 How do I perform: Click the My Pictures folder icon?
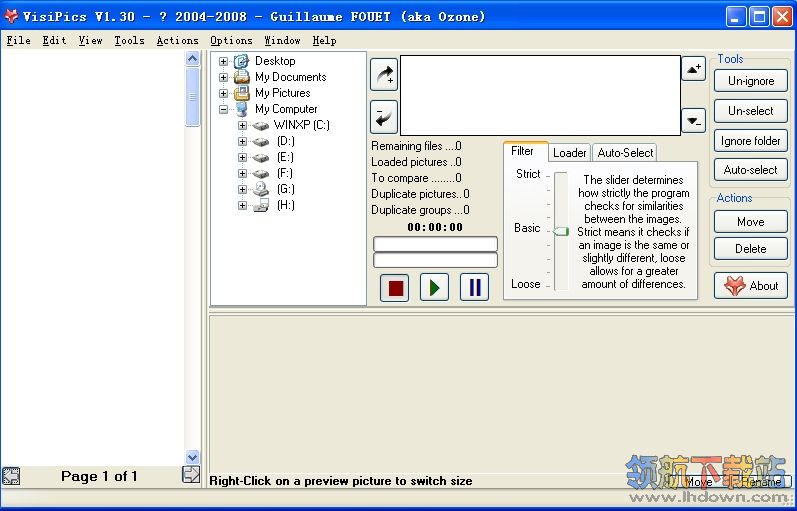tap(241, 93)
